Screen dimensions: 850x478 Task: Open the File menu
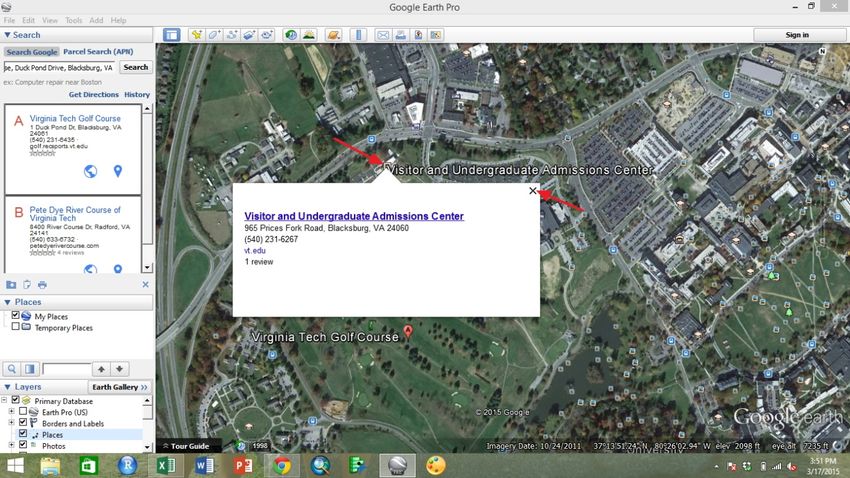(x=9, y=20)
